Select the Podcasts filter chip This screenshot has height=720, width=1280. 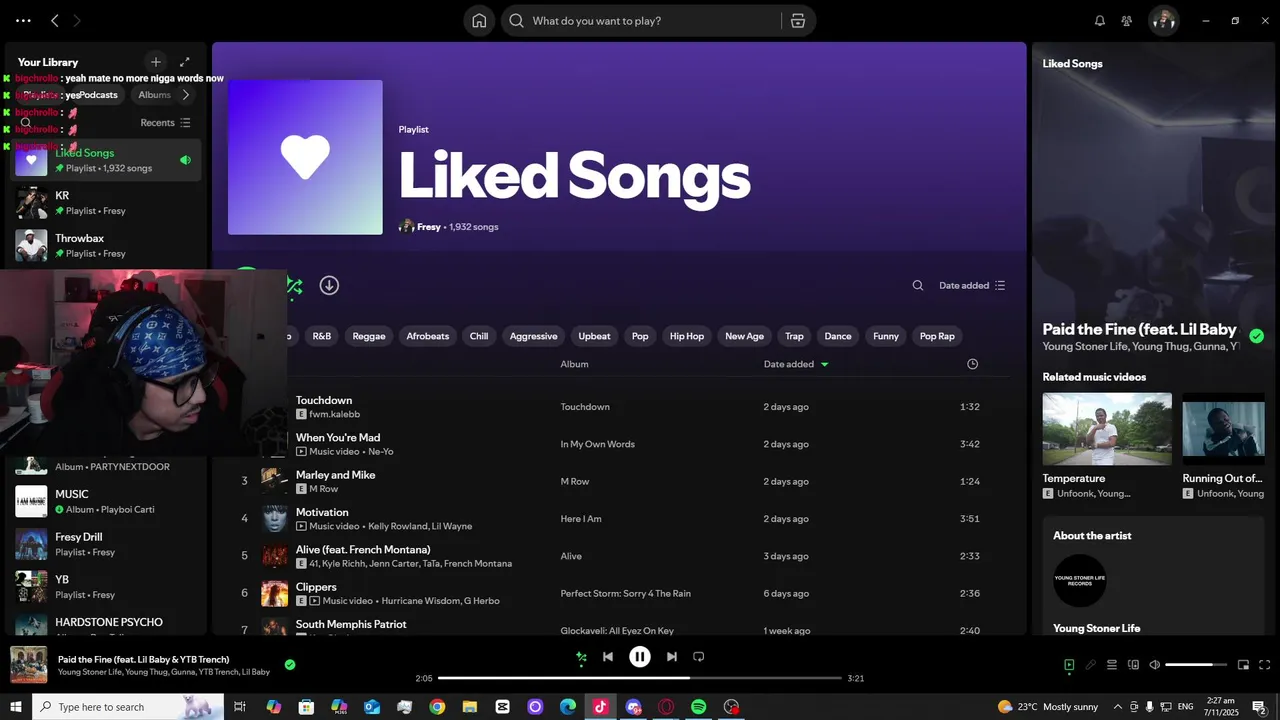[98, 95]
